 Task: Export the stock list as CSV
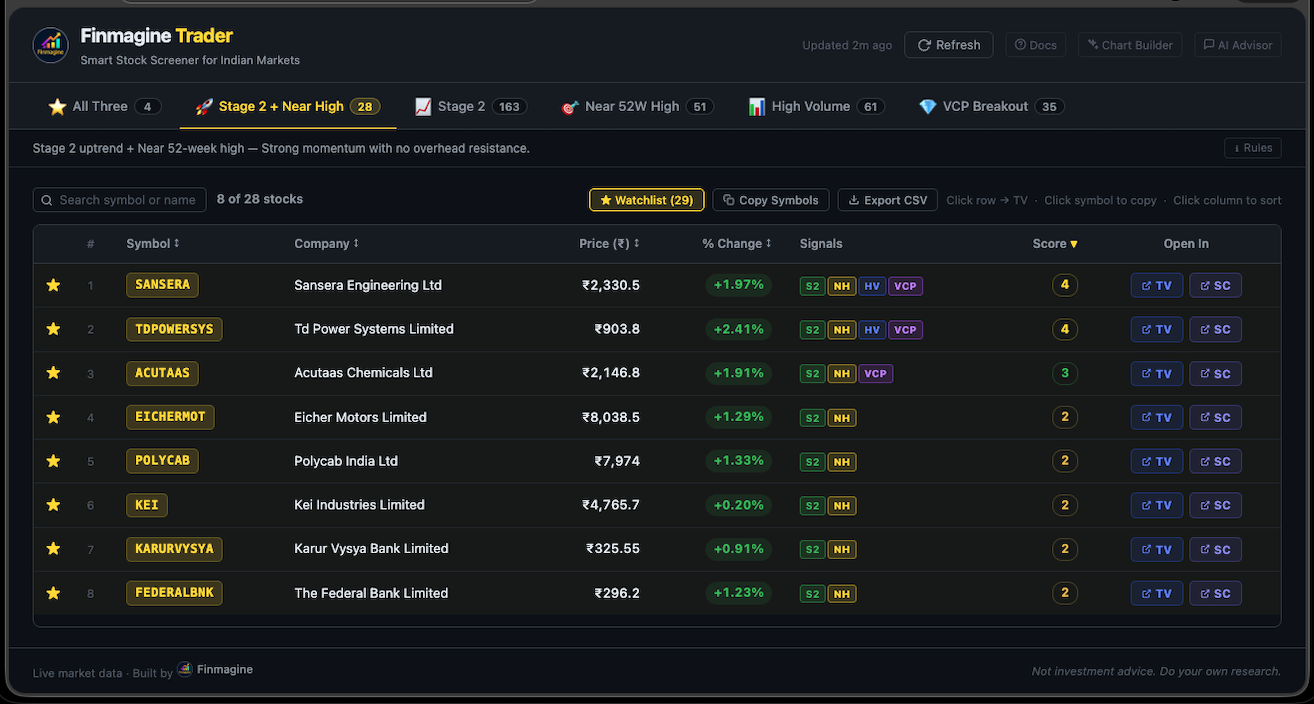click(x=887, y=199)
